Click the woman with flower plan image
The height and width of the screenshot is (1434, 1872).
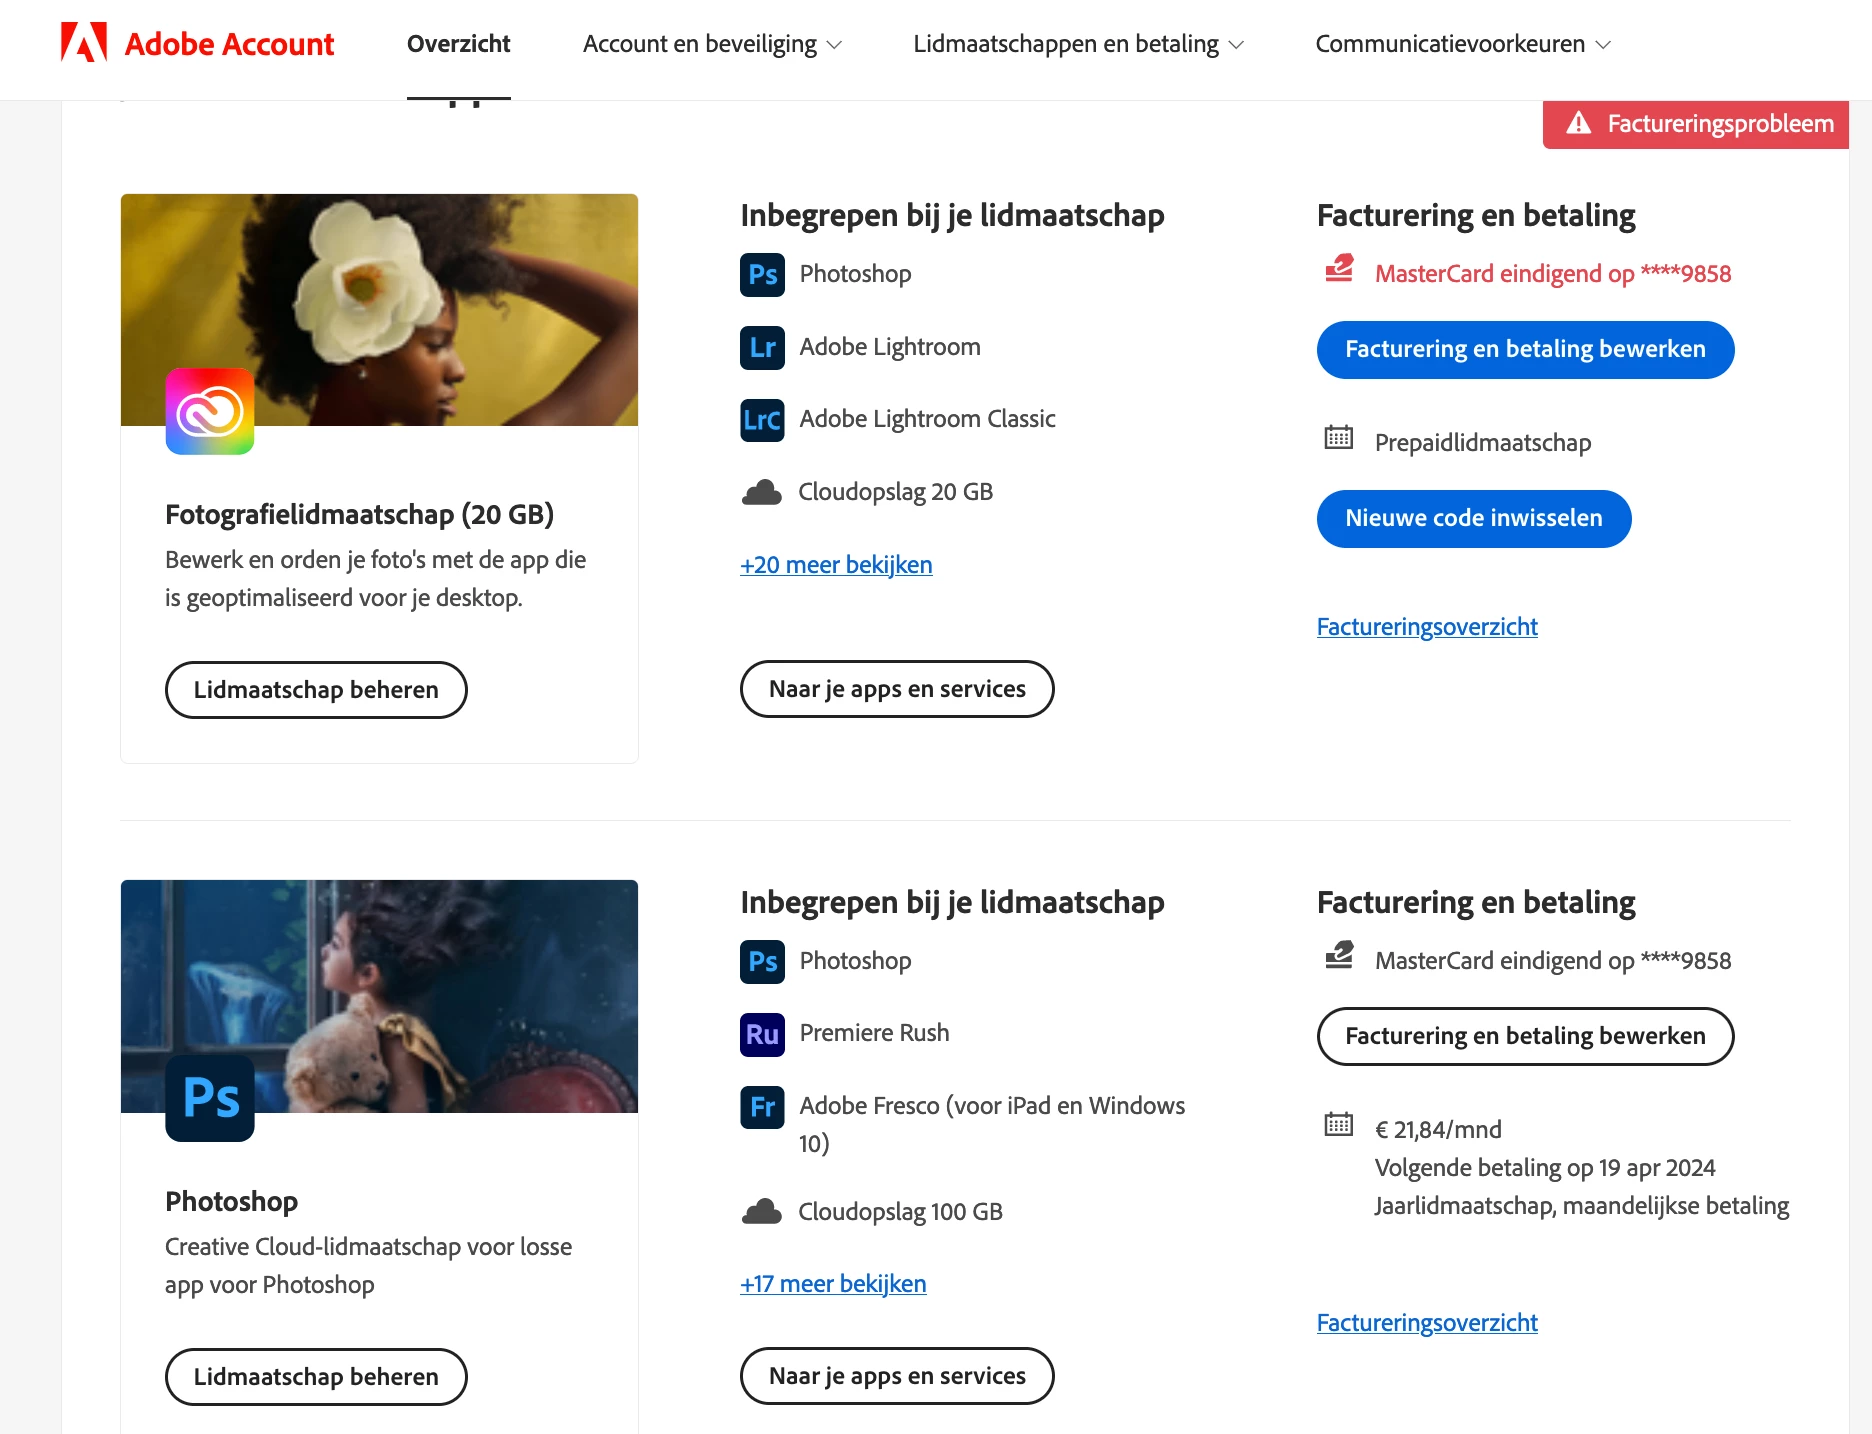[x=379, y=310]
